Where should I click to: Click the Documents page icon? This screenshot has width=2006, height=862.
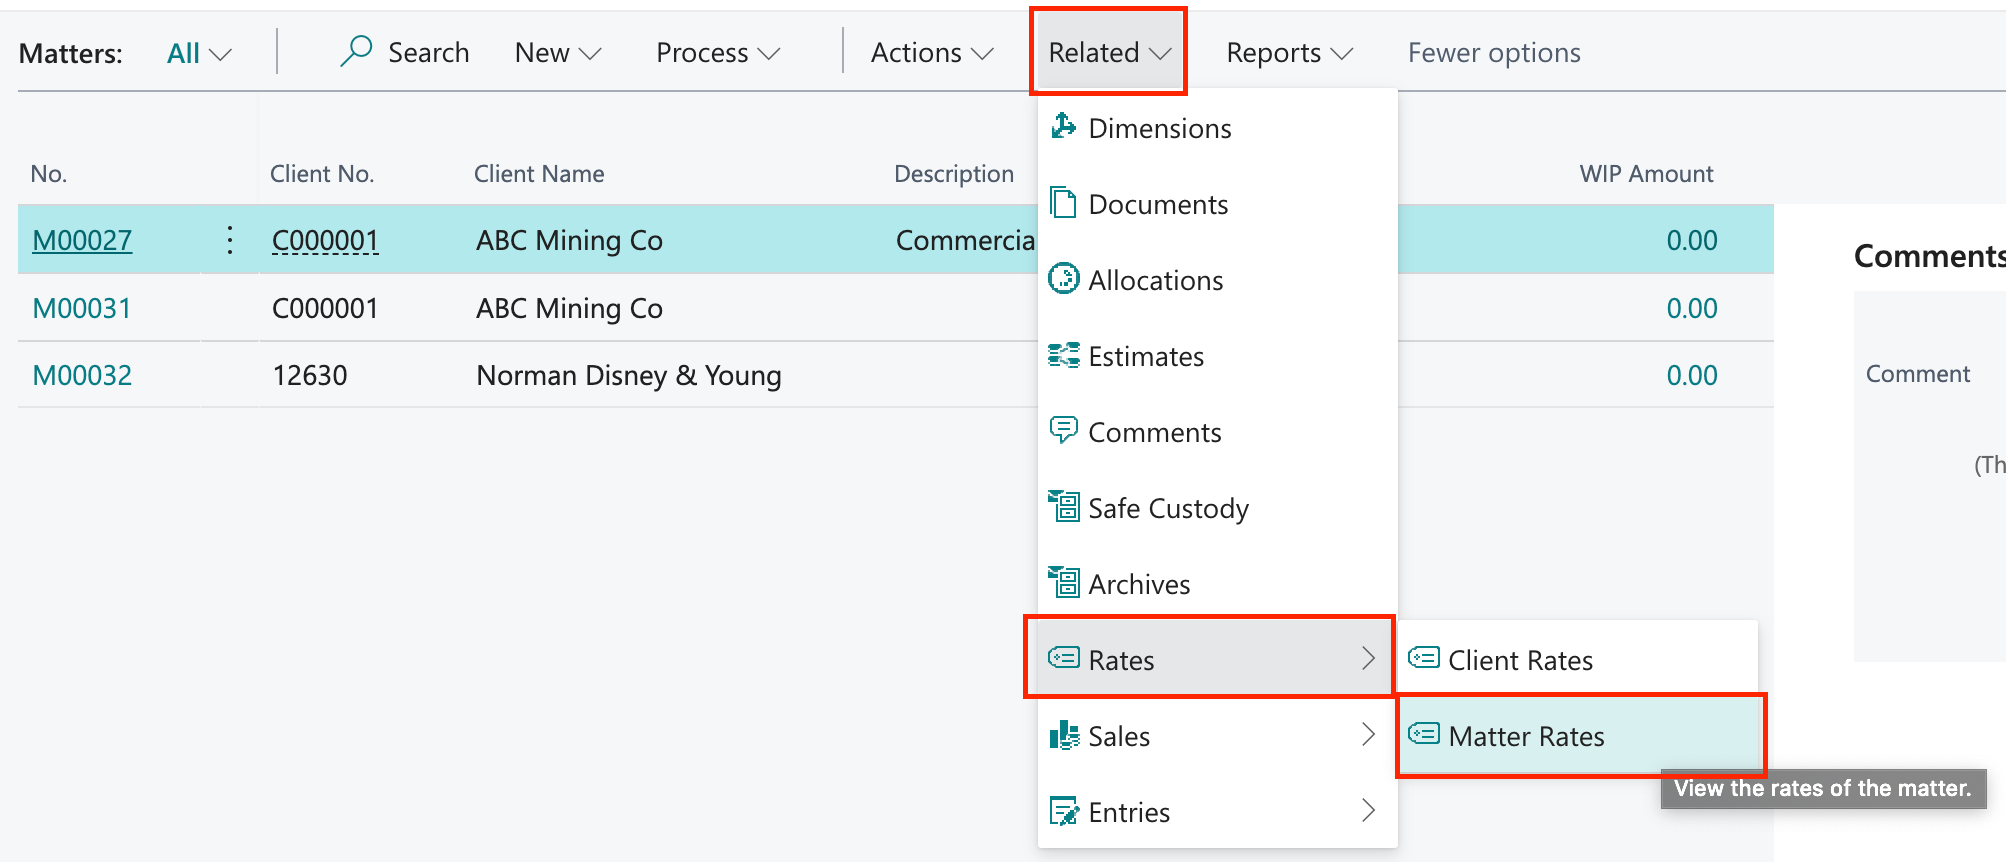coord(1063,203)
